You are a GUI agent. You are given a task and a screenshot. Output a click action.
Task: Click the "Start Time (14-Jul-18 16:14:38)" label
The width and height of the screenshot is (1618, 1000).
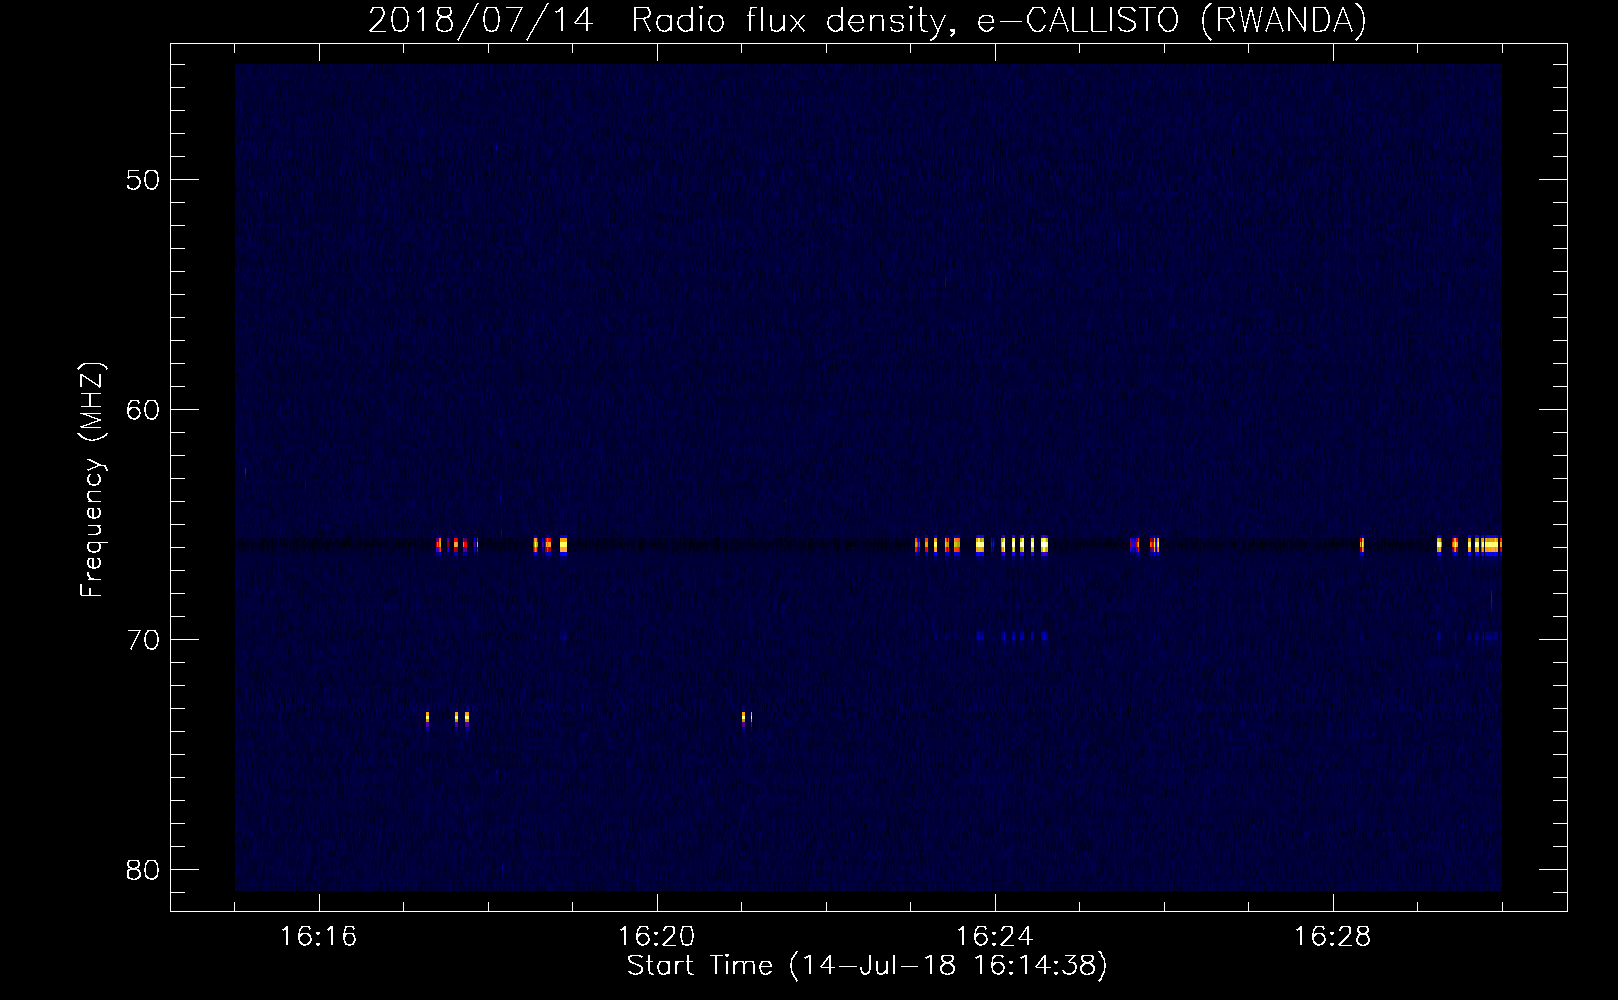tap(867, 966)
